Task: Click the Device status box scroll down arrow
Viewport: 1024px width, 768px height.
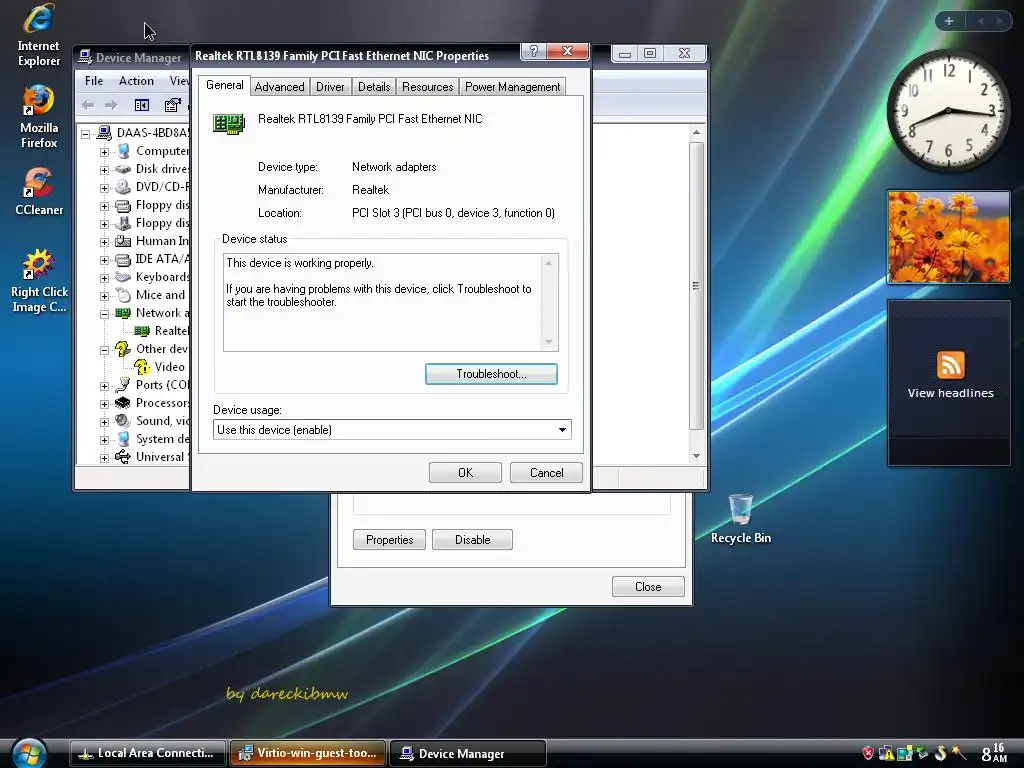Action: [x=549, y=342]
